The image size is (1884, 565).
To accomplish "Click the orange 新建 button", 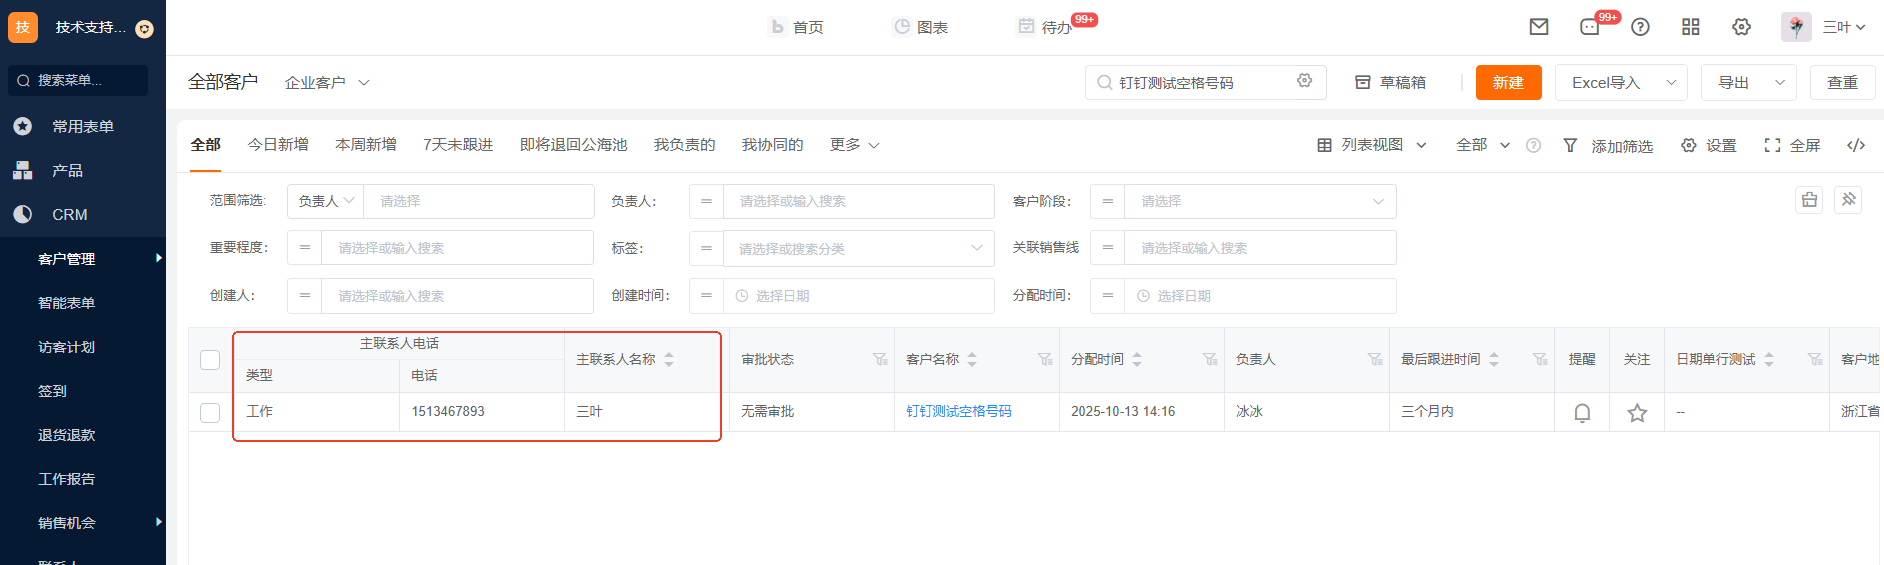I will click(x=1508, y=82).
